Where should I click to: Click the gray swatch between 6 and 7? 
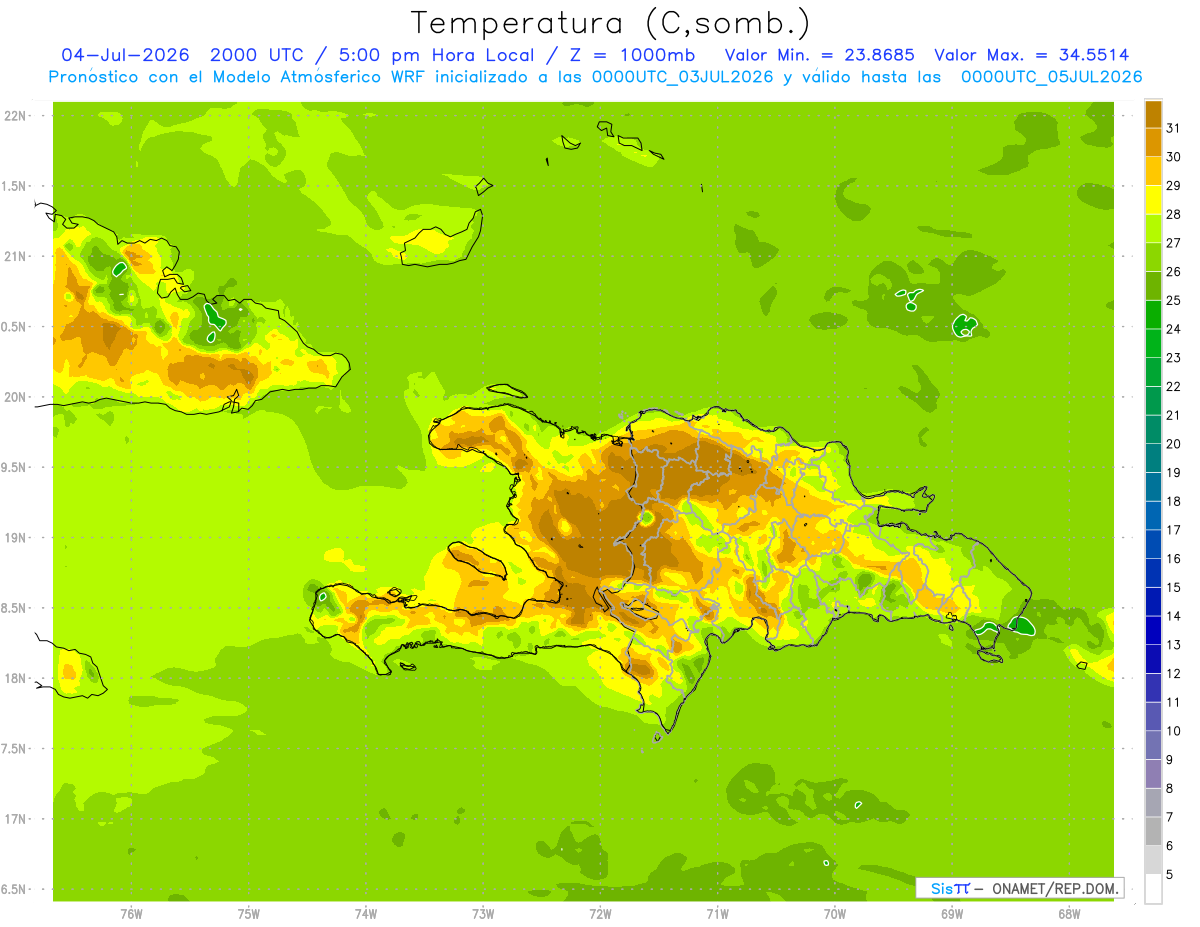tap(1153, 831)
